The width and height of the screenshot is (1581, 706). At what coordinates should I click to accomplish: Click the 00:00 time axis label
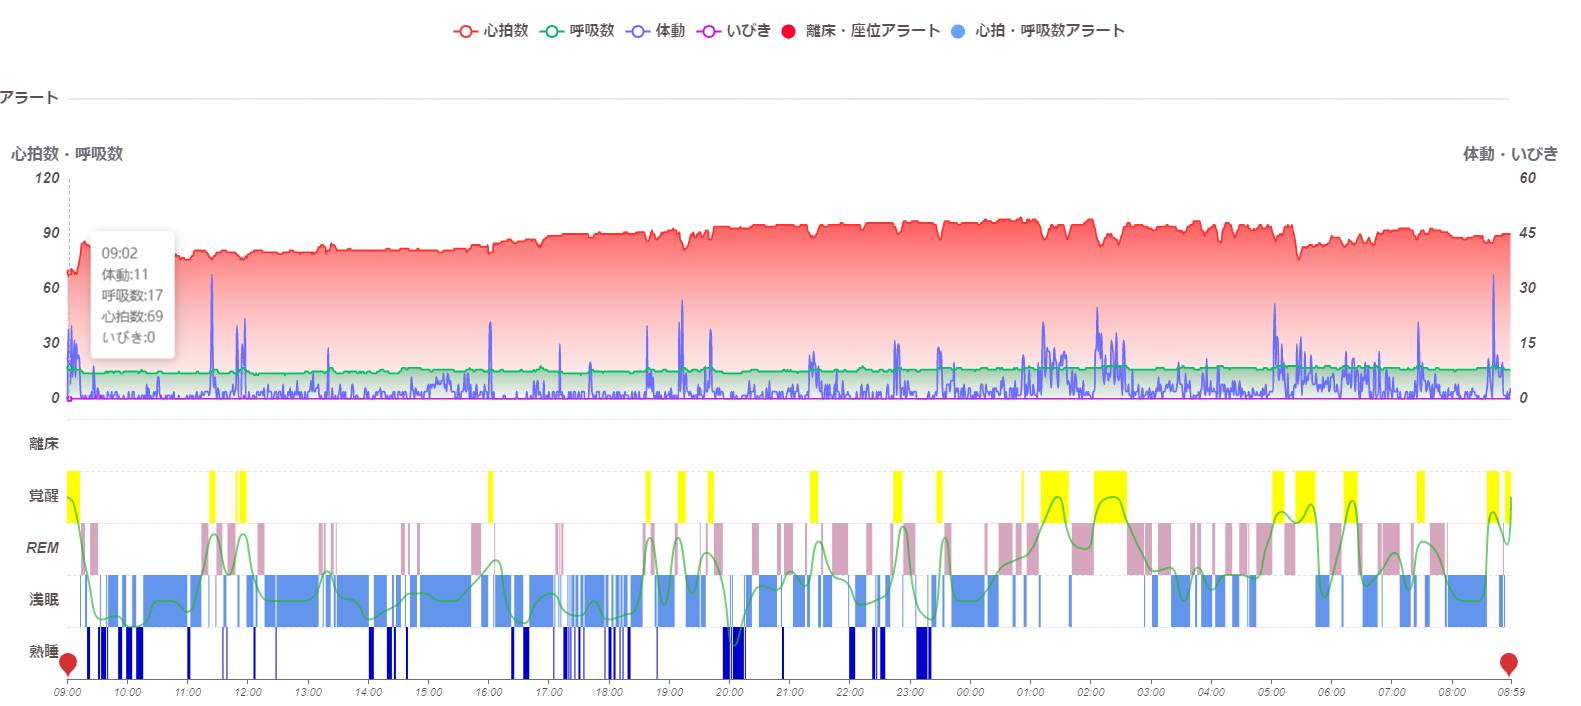tap(970, 692)
